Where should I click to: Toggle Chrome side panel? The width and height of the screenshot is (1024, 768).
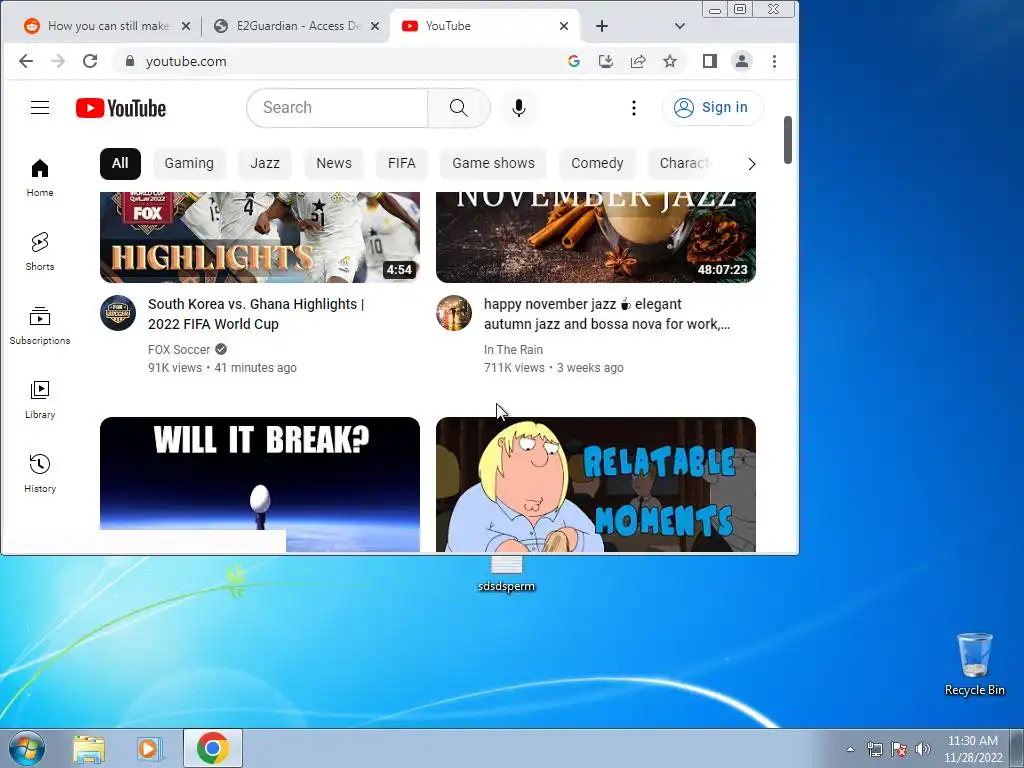point(709,61)
